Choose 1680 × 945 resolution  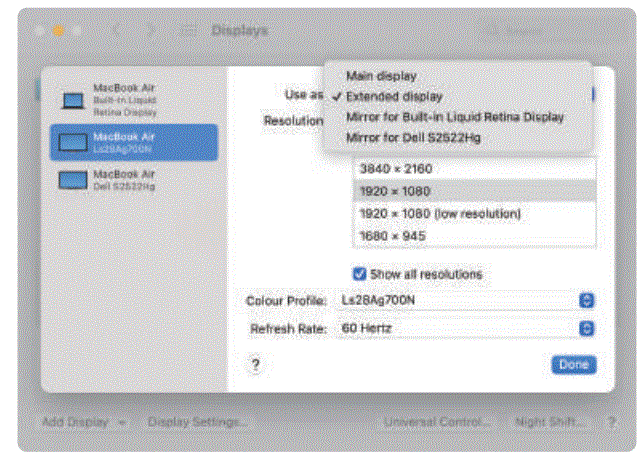pos(474,236)
